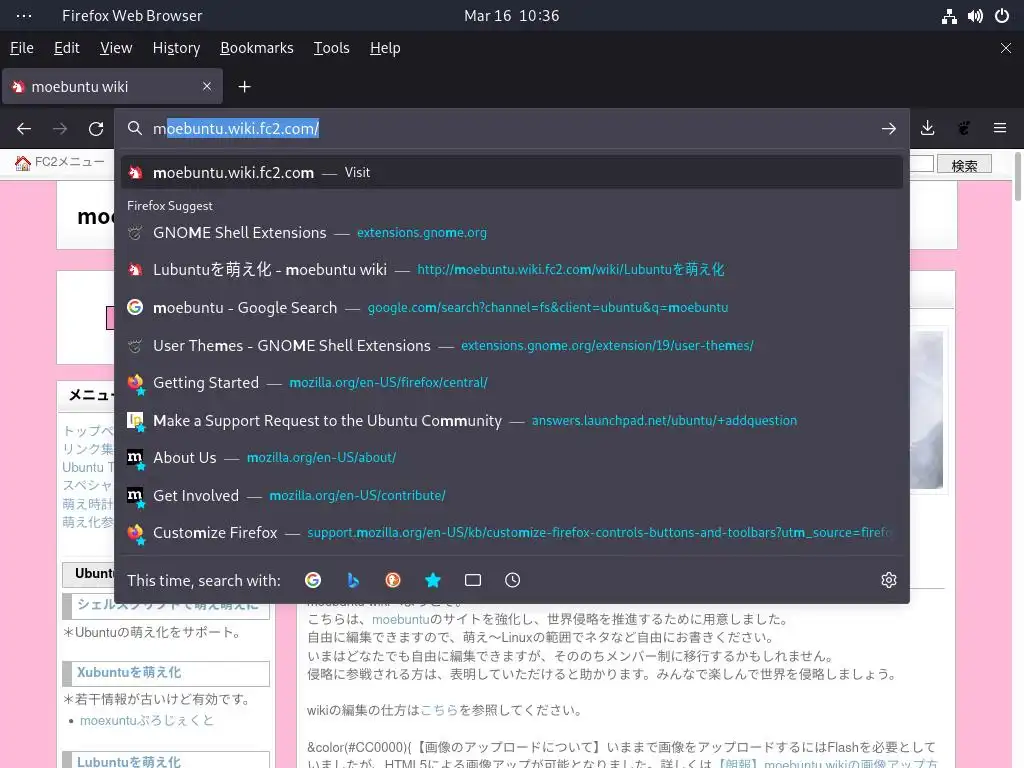Select moebuntu - Google Search suggestion
This screenshot has height=768, width=1024.
[x=511, y=308]
